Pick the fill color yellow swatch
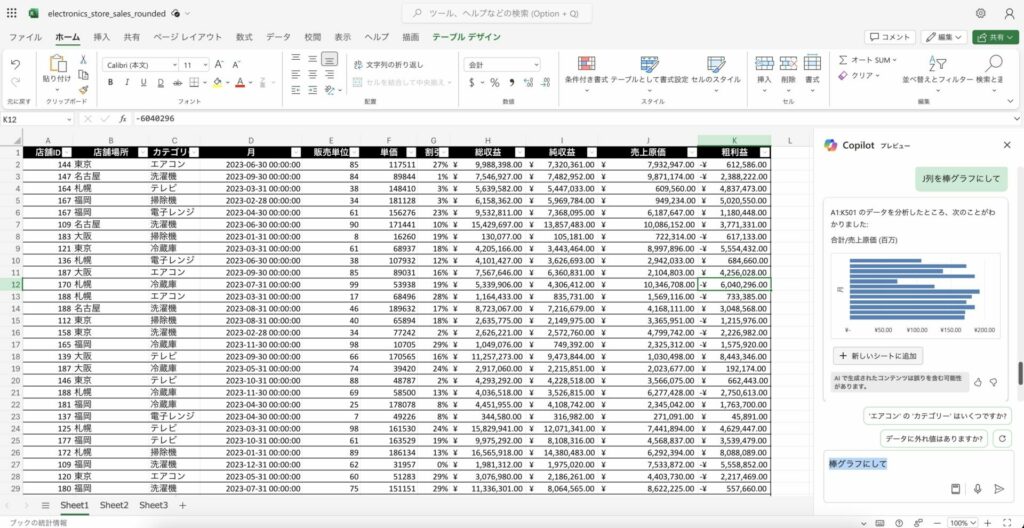The width and height of the screenshot is (1024, 528). pos(217,82)
